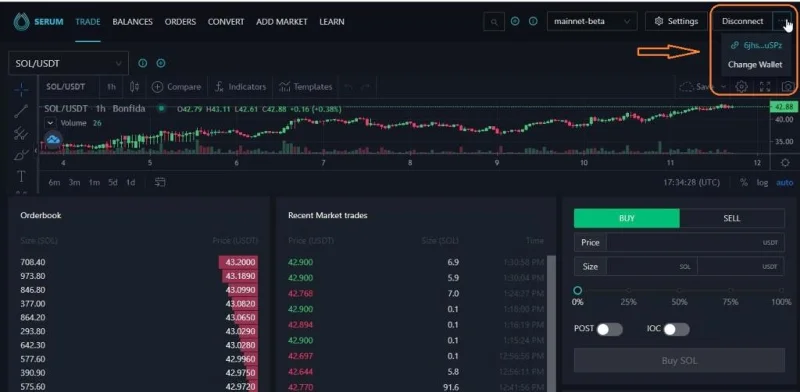The image size is (800, 392).
Task: Open the Compare symbol tool
Action: tap(177, 87)
